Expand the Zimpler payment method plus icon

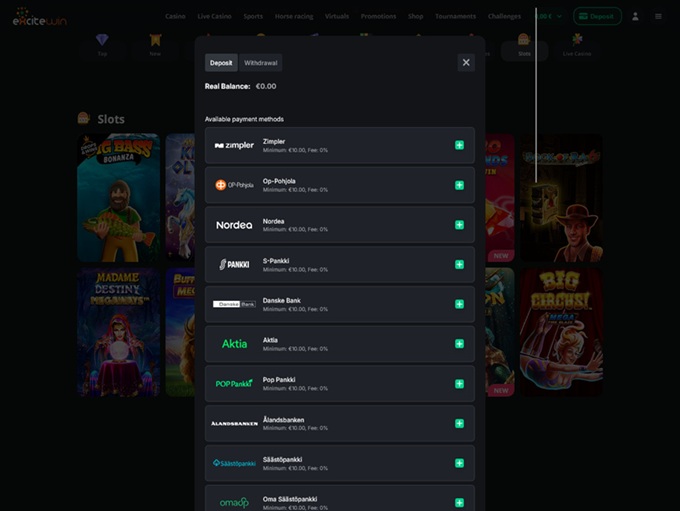coord(459,145)
